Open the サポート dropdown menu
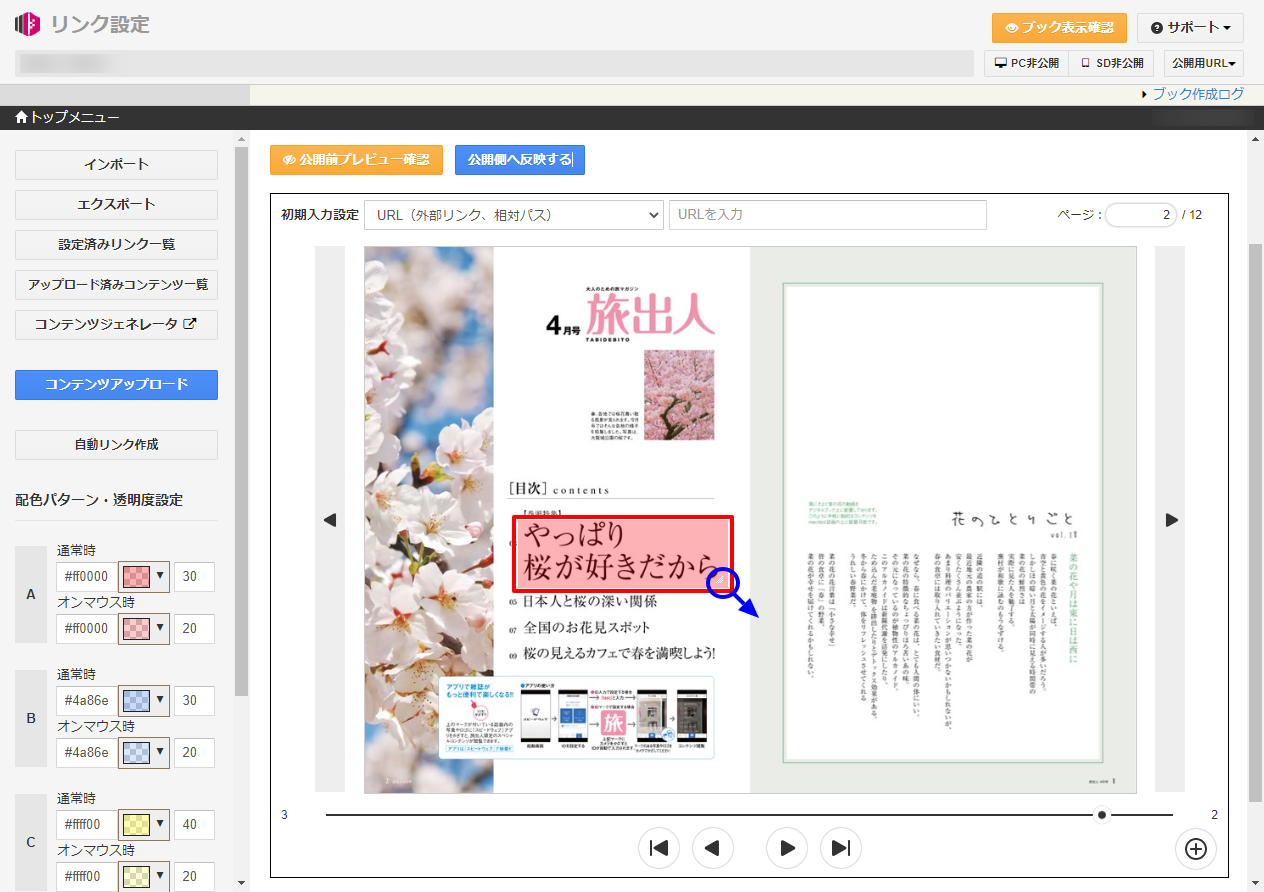 [1189, 28]
